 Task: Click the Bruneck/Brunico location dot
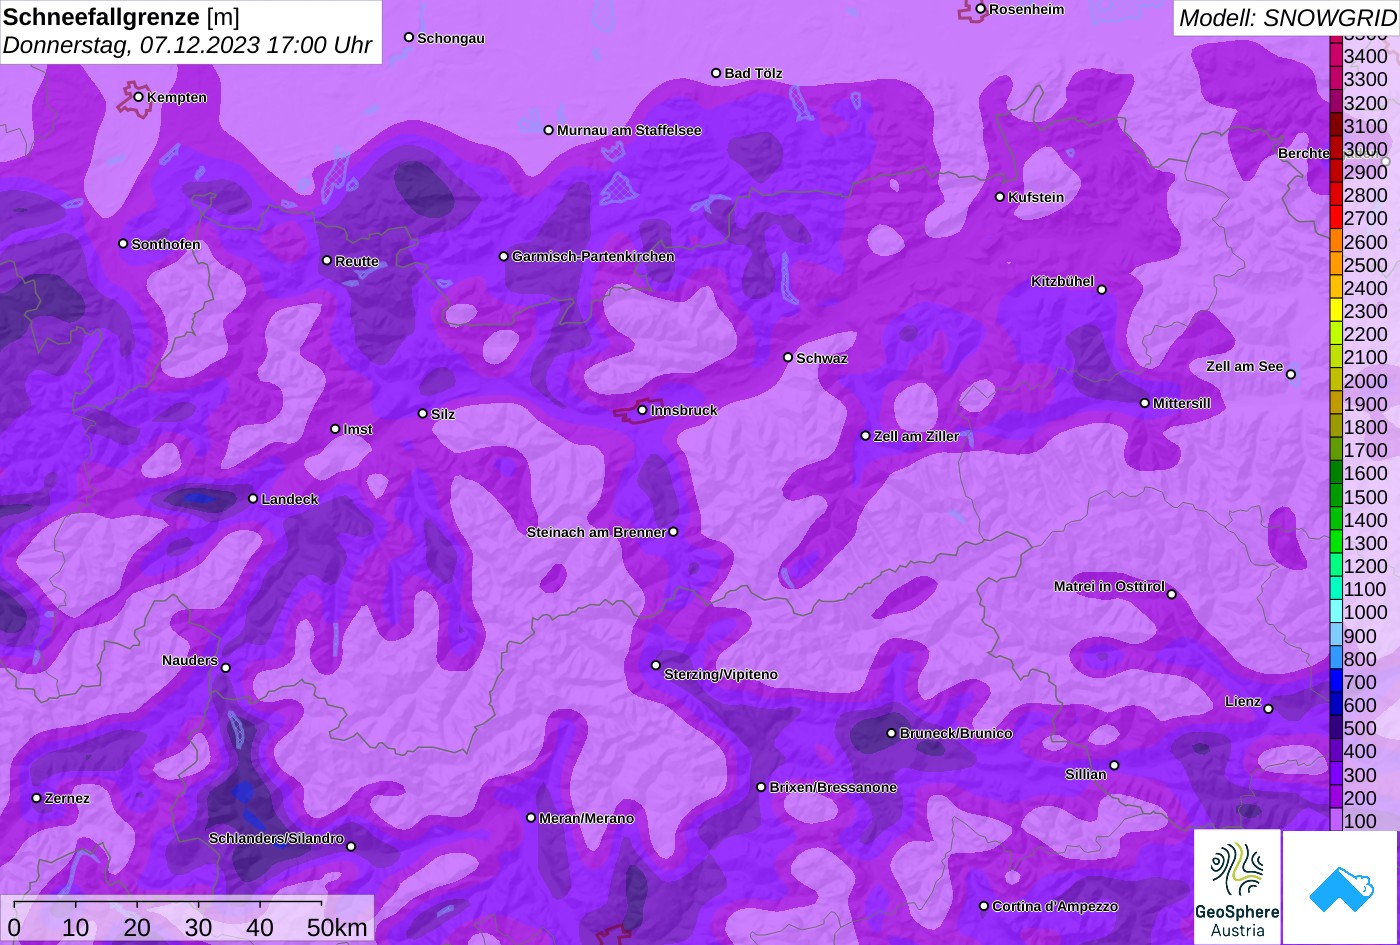(892, 733)
